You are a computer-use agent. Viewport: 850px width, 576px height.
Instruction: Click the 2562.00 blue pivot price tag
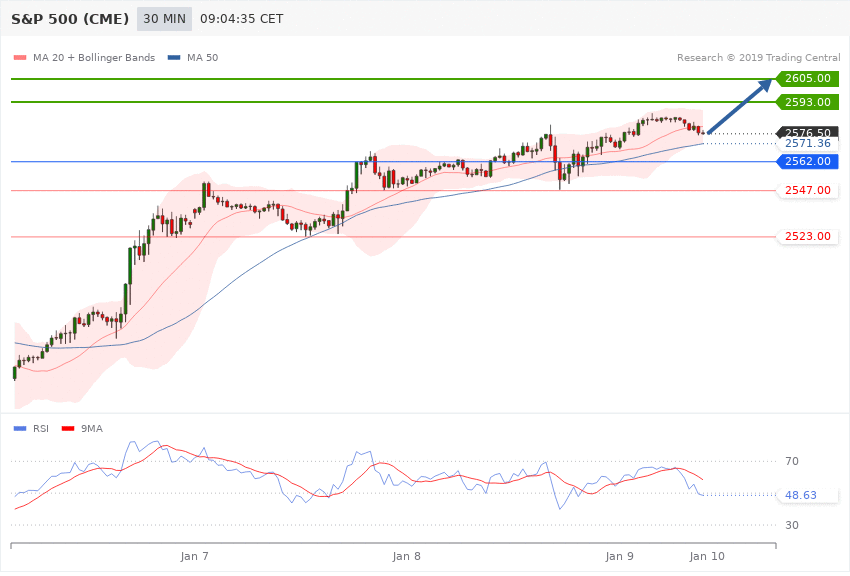click(807, 161)
